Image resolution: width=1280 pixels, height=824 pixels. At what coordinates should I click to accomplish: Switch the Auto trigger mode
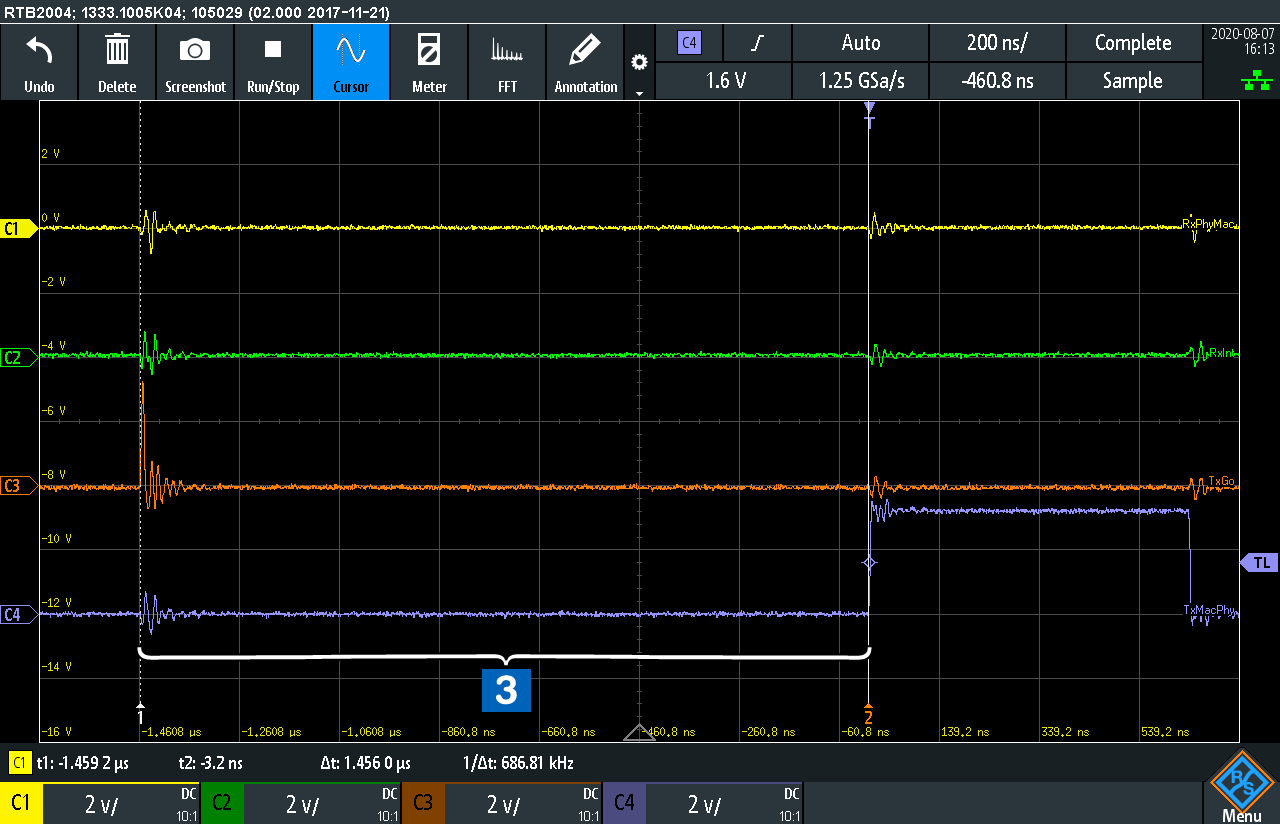click(860, 43)
